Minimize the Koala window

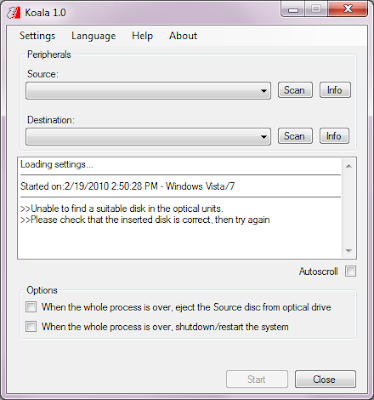[293, 10]
